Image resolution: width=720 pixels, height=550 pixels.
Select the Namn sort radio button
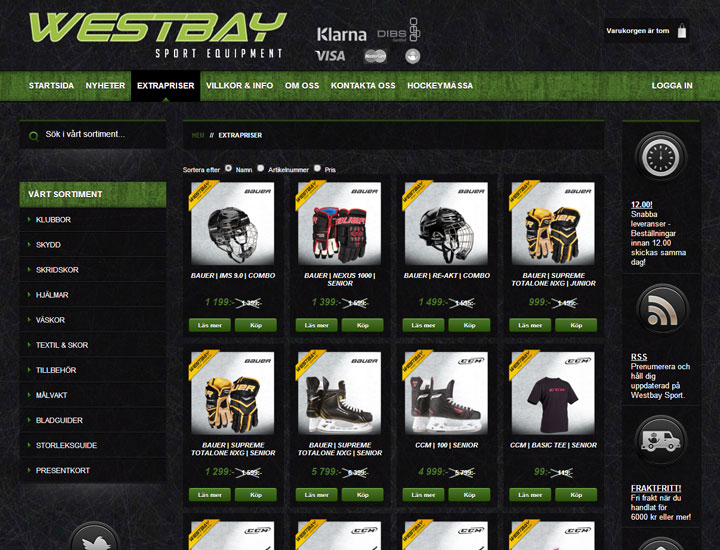pyautogui.click(x=228, y=168)
